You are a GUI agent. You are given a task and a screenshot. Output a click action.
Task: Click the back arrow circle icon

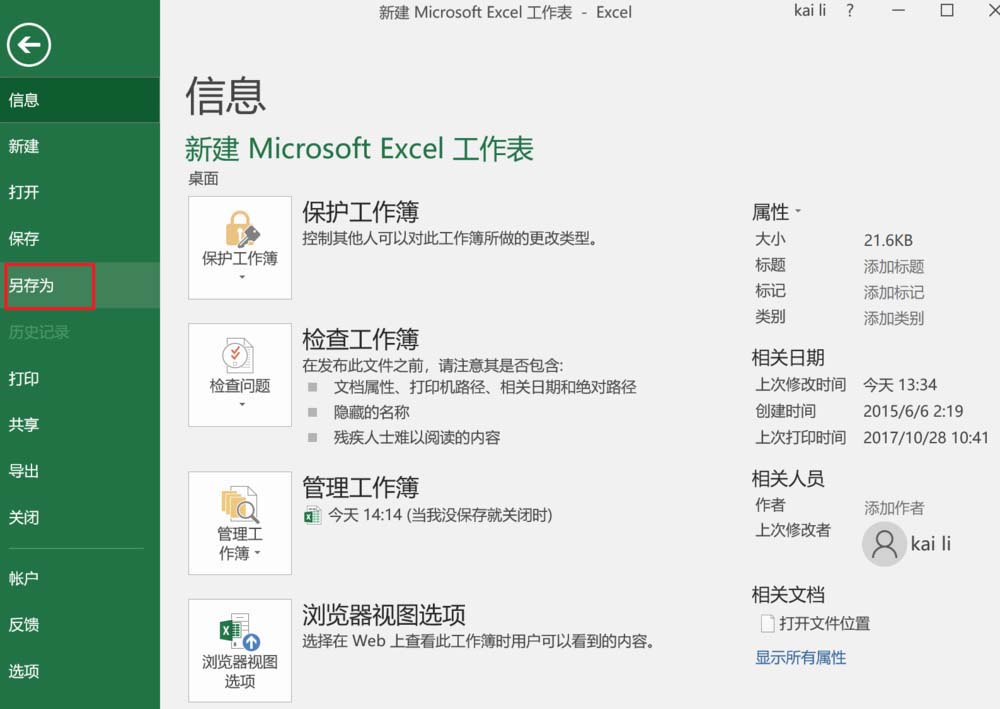click(29, 45)
